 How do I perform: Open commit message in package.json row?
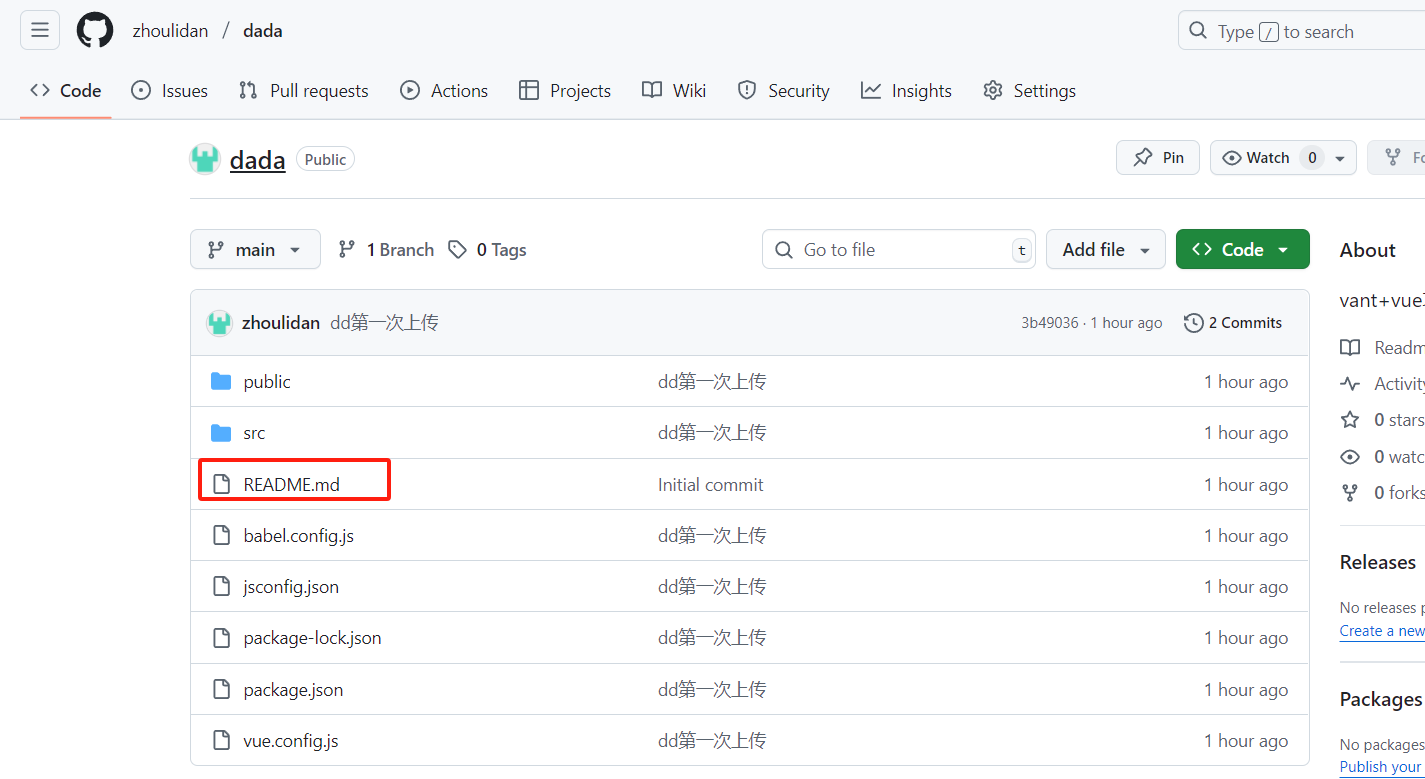(x=712, y=690)
